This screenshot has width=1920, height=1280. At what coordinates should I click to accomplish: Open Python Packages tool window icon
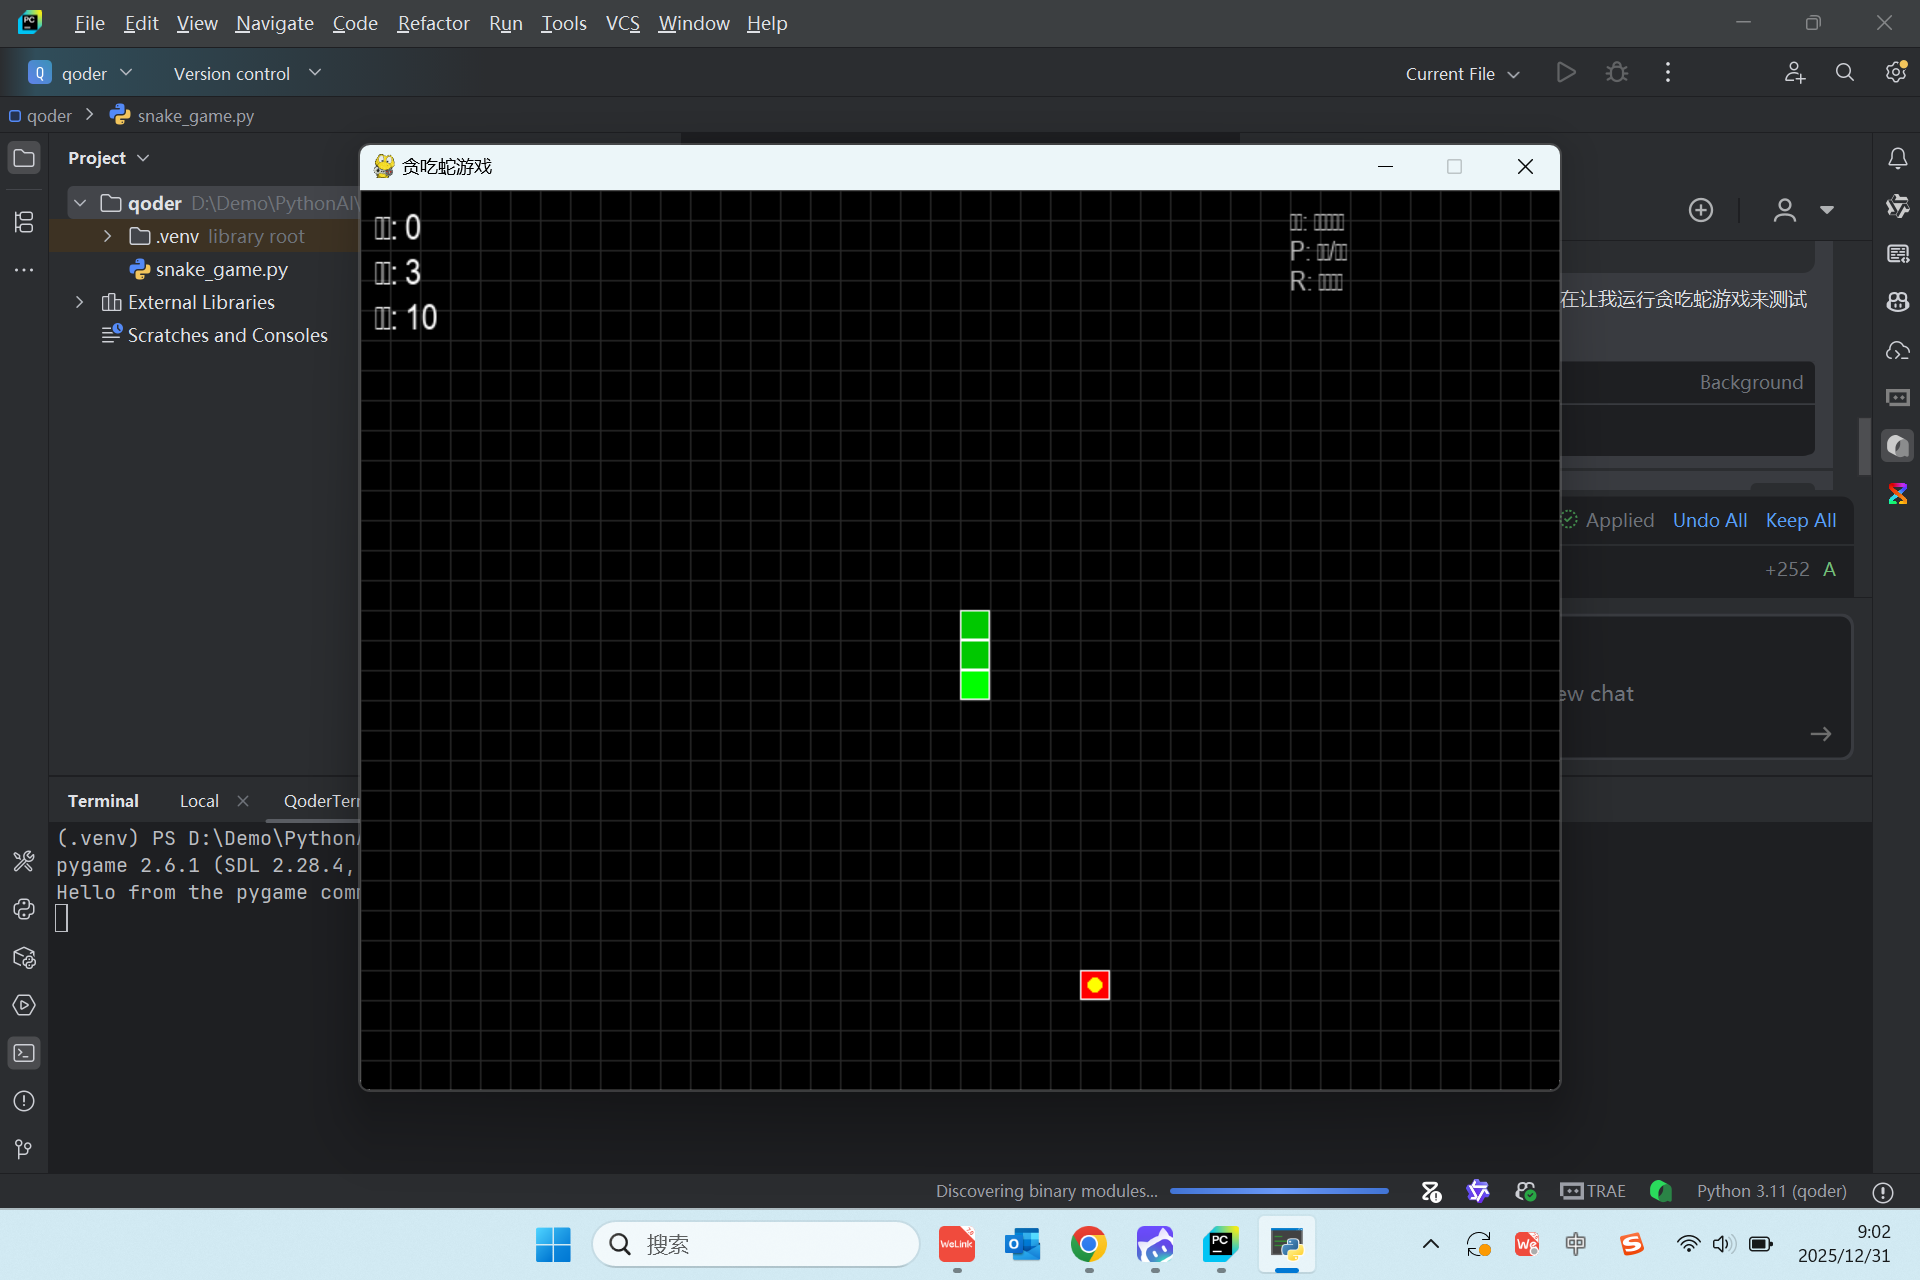click(24, 957)
